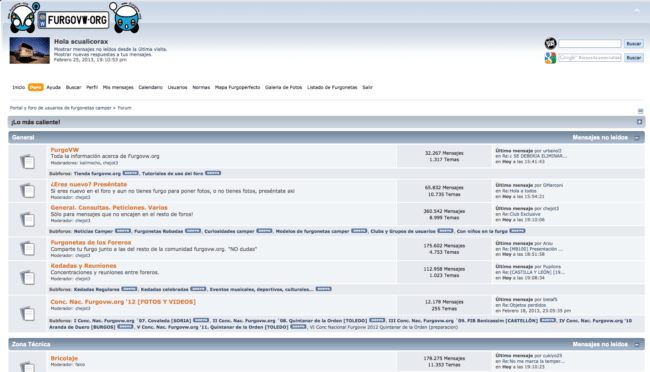Go to Inicio menu item
Screen dimensions: 650x372
[x=19, y=87]
